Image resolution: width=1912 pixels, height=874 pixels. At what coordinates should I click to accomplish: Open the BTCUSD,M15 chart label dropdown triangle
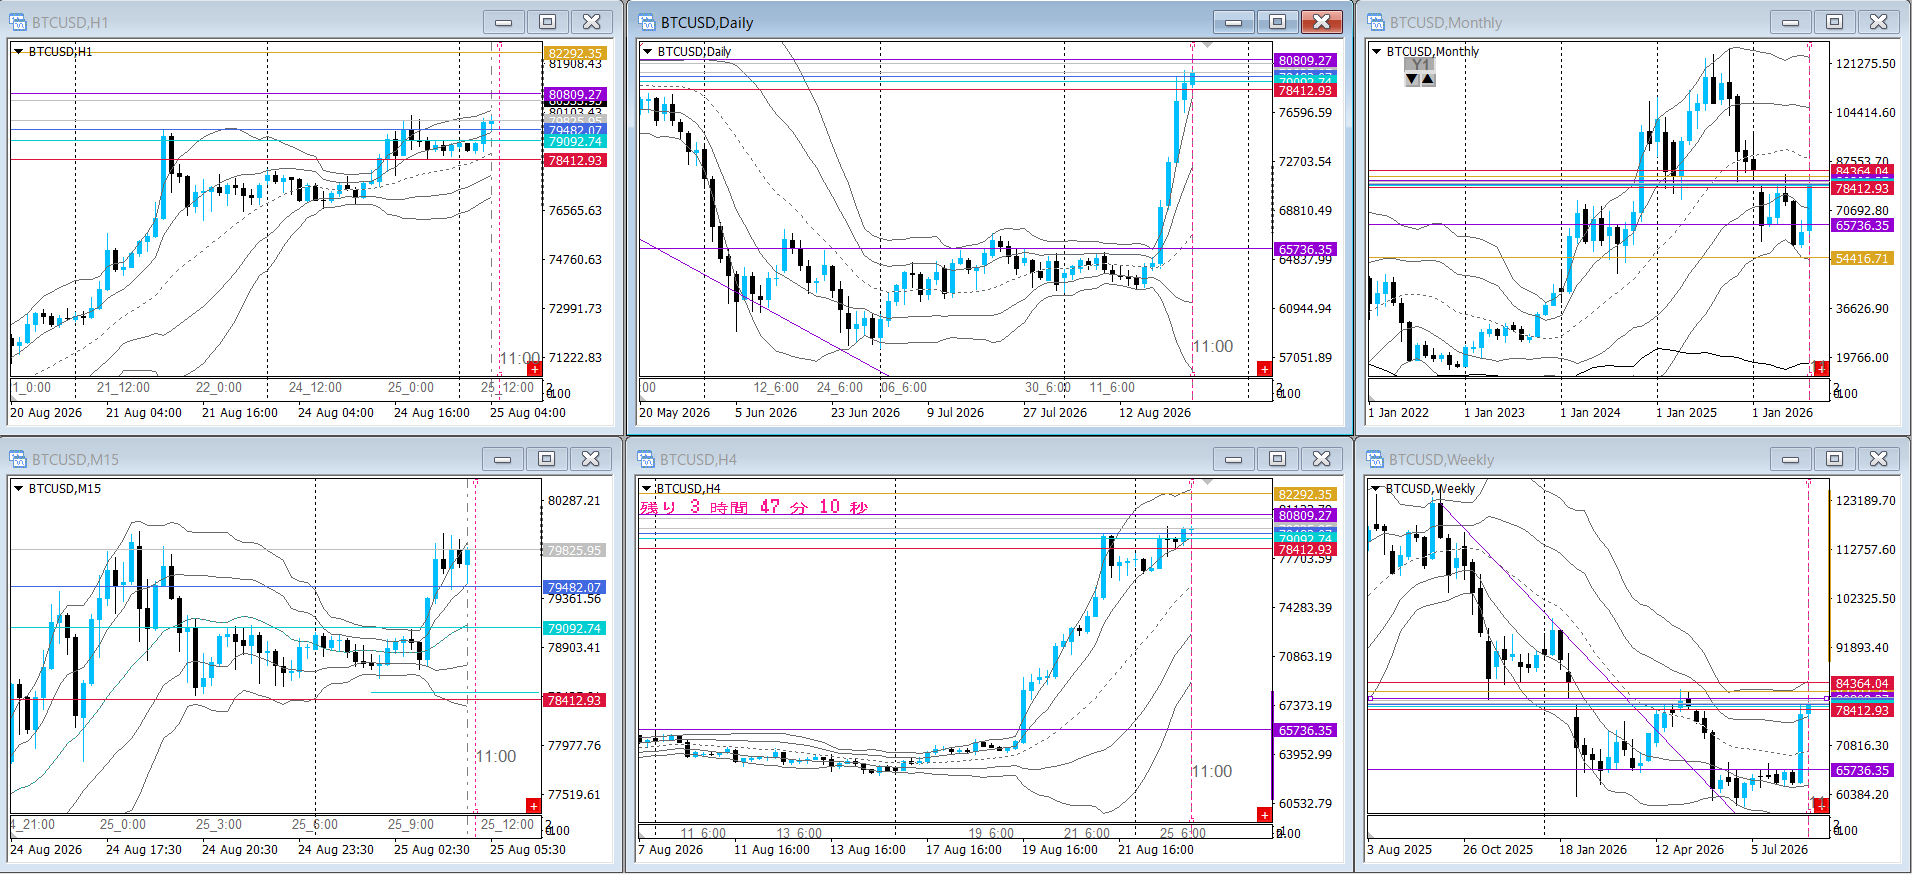pyautogui.click(x=19, y=488)
